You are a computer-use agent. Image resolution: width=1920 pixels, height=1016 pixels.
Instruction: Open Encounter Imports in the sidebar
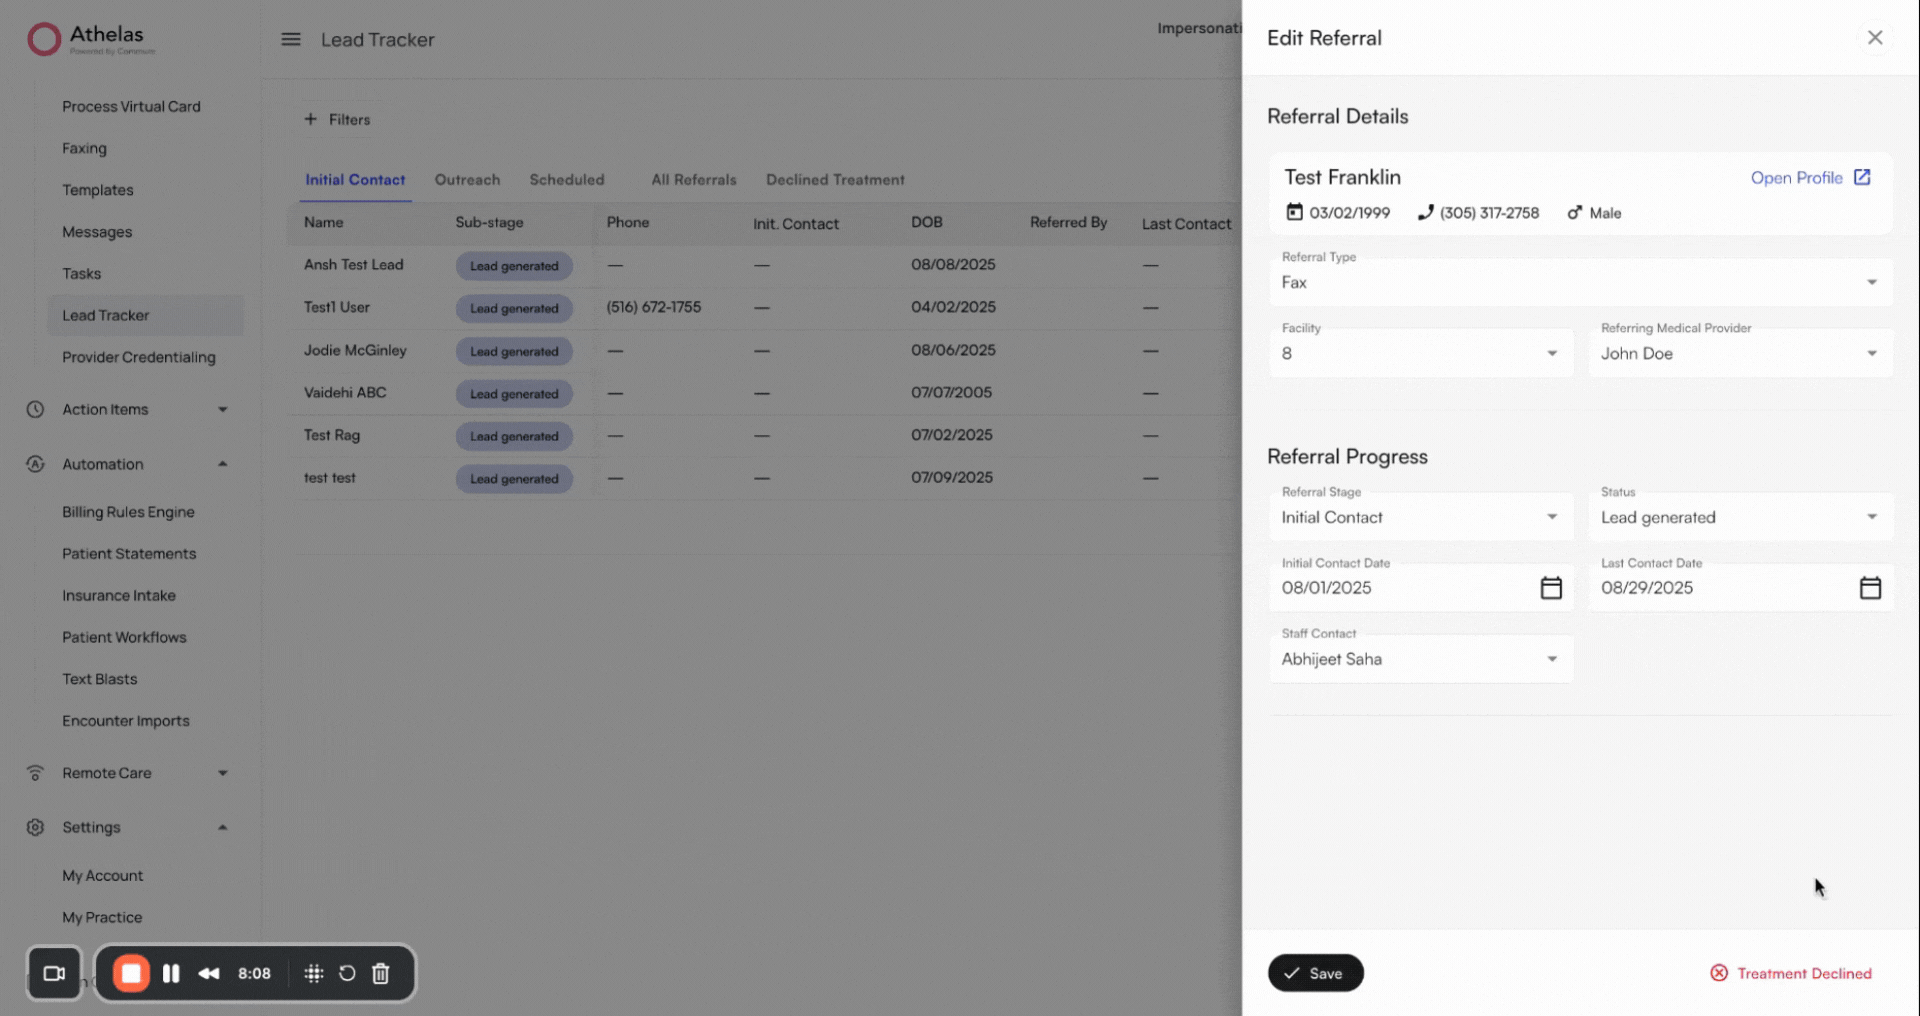click(x=125, y=721)
